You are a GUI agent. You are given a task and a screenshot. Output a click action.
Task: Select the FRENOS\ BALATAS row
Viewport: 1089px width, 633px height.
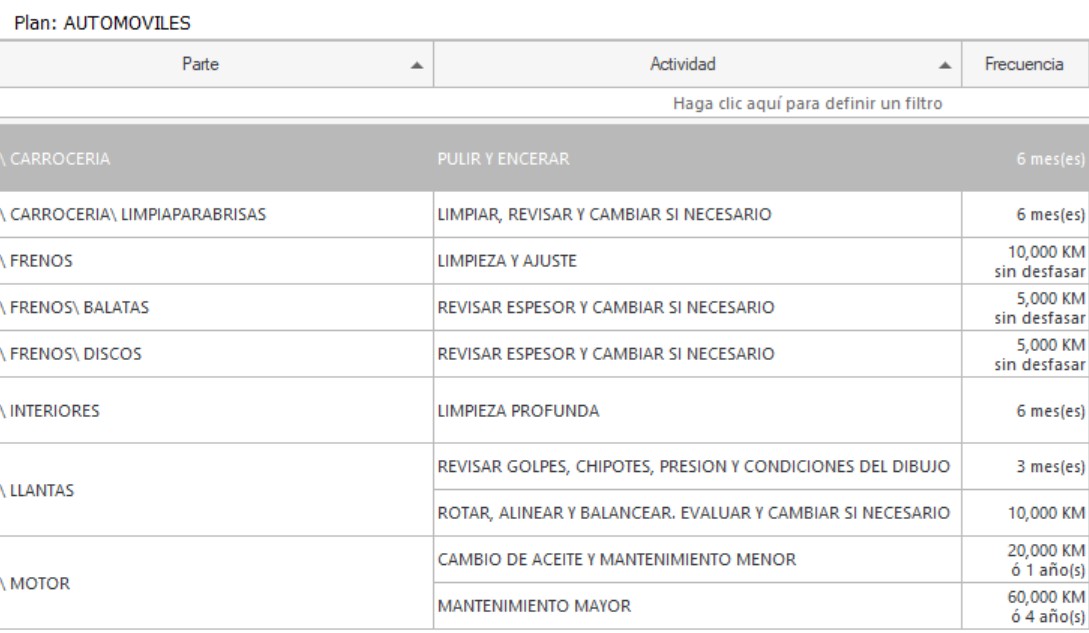point(544,307)
